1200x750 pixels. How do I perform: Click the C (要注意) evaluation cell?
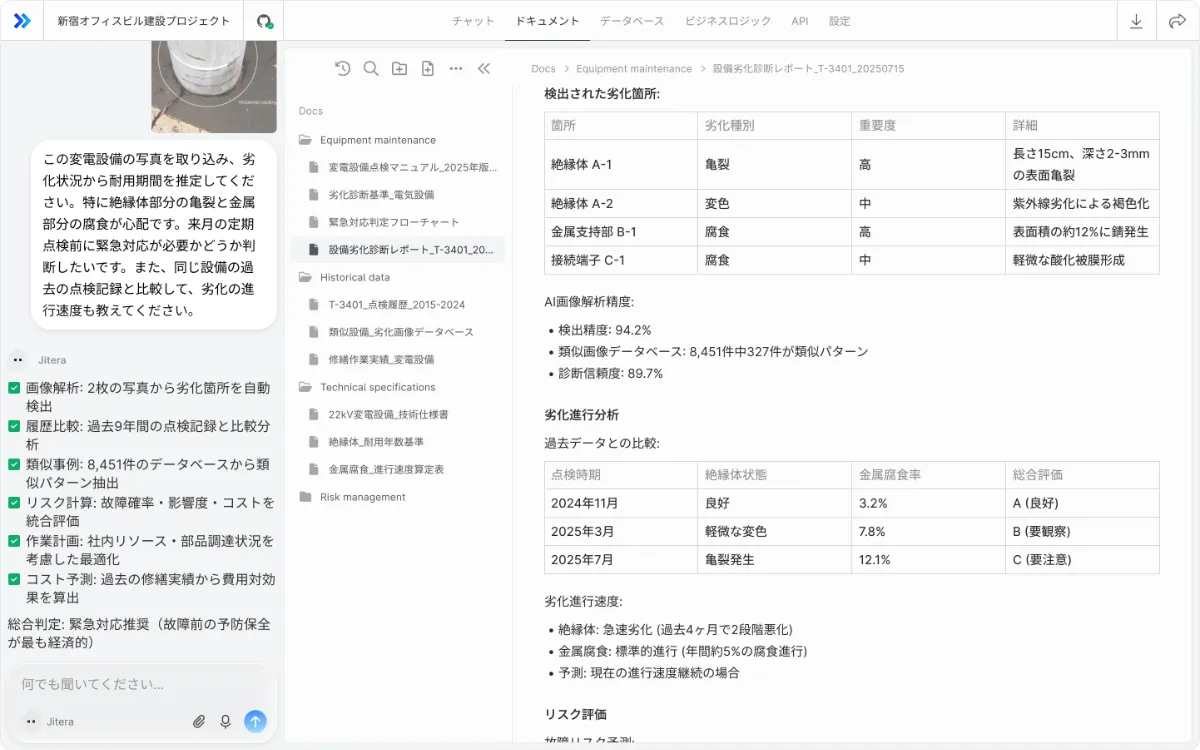(1082, 560)
